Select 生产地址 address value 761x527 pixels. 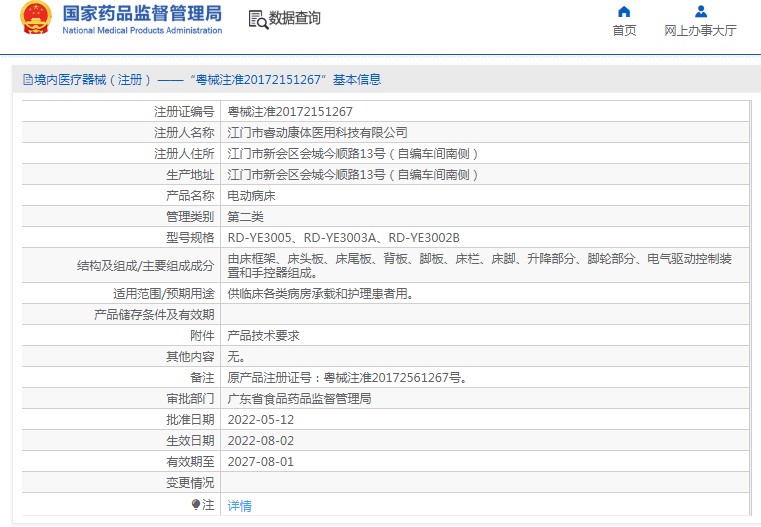tap(353, 175)
